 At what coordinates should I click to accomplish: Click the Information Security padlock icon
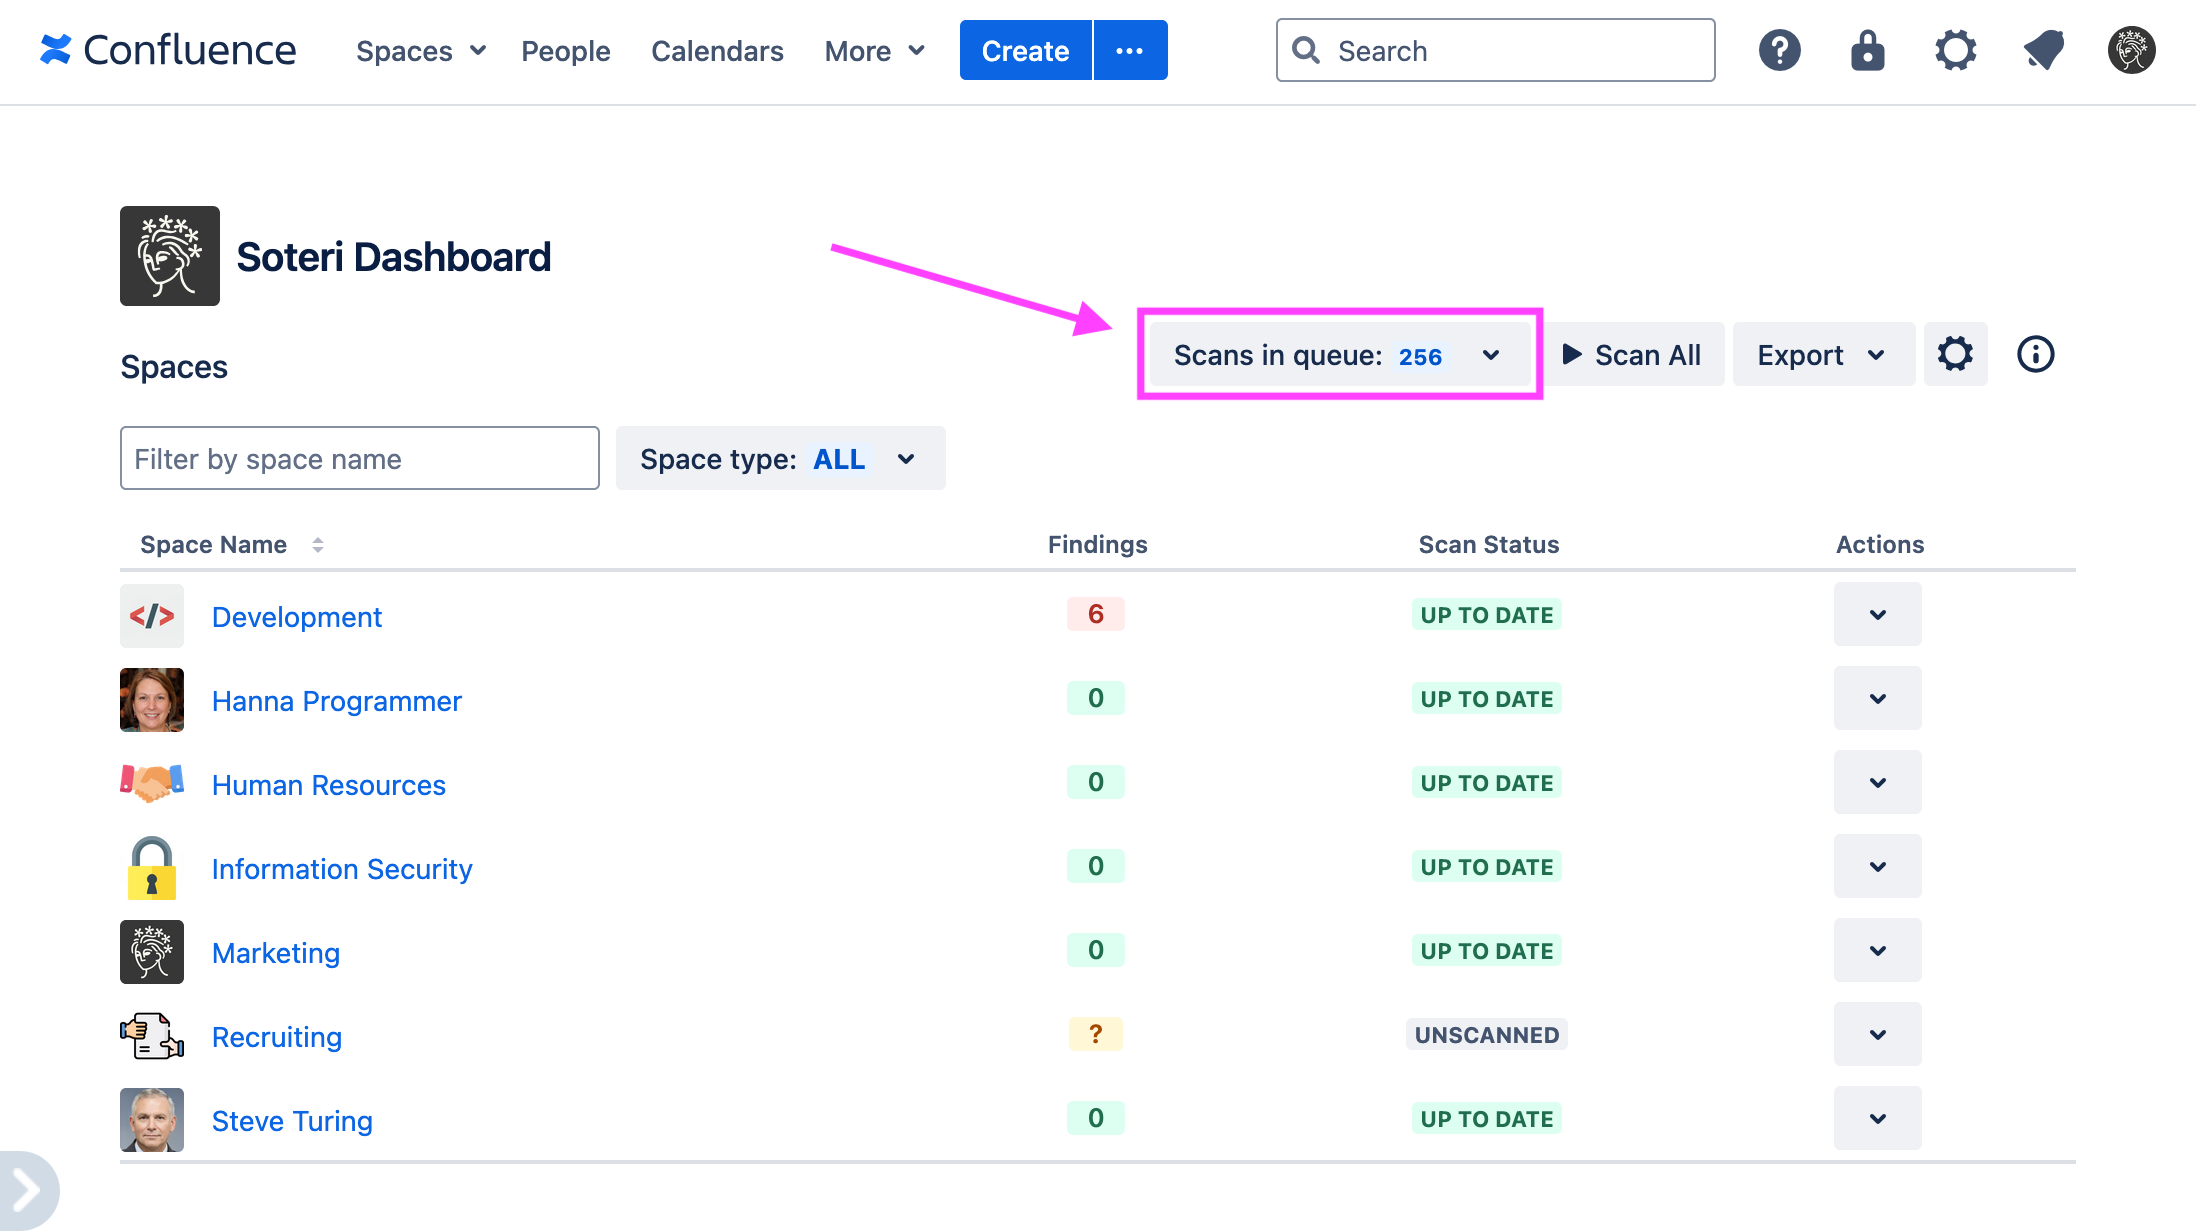pos(151,867)
